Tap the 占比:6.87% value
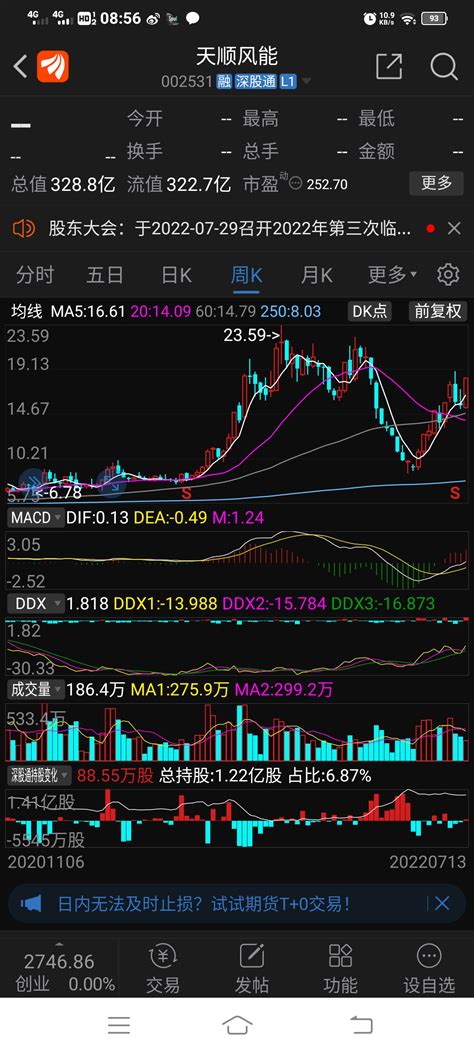 pos(330,776)
